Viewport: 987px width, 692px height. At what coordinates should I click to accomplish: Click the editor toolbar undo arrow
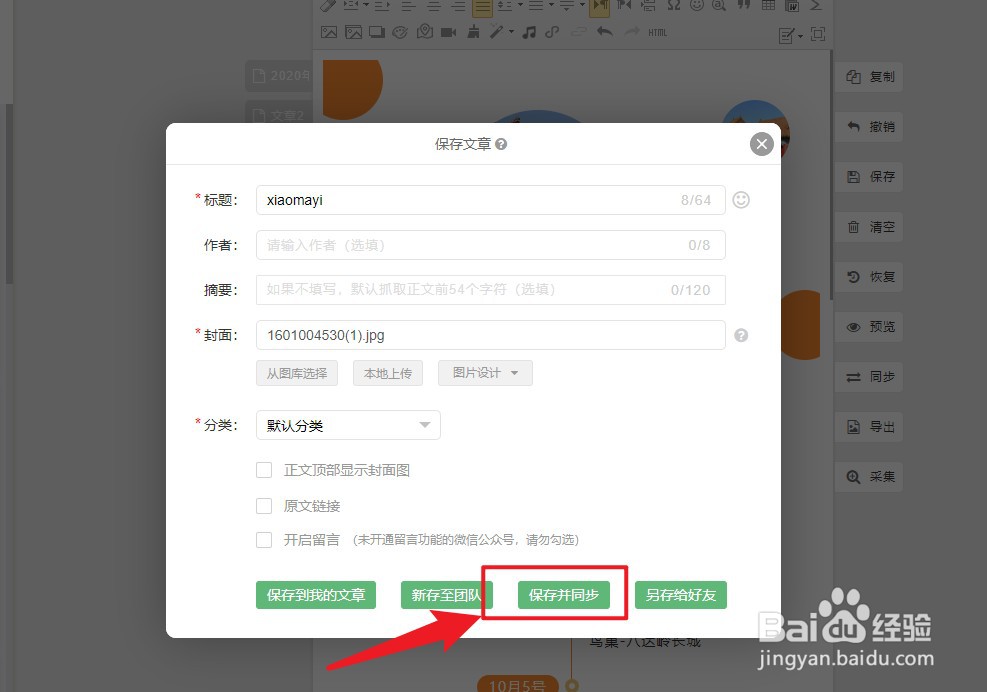coord(604,31)
